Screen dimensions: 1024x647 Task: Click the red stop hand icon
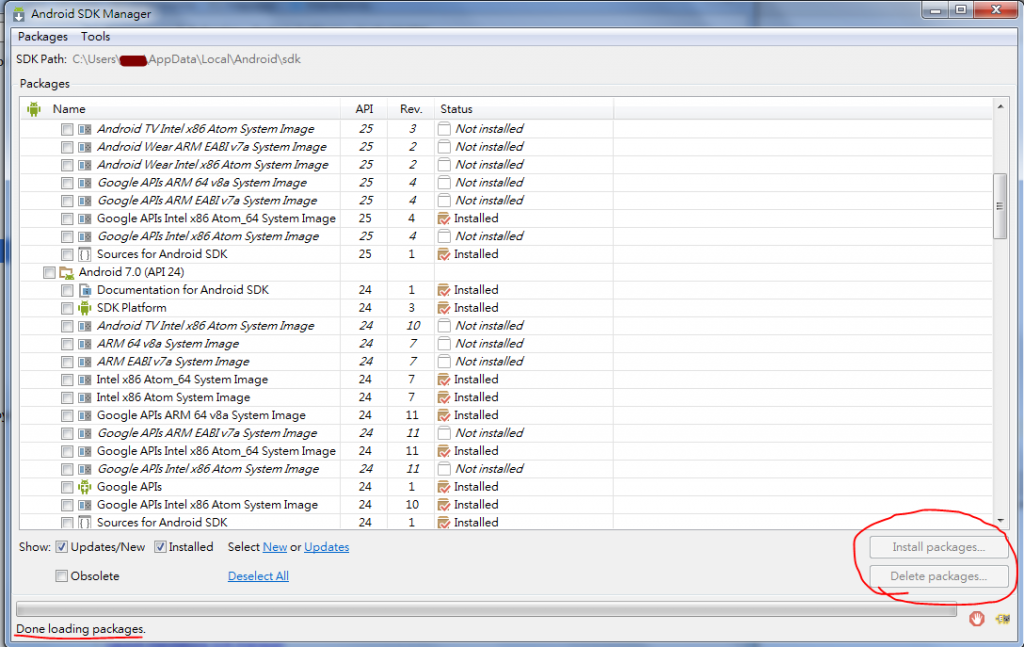point(976,618)
